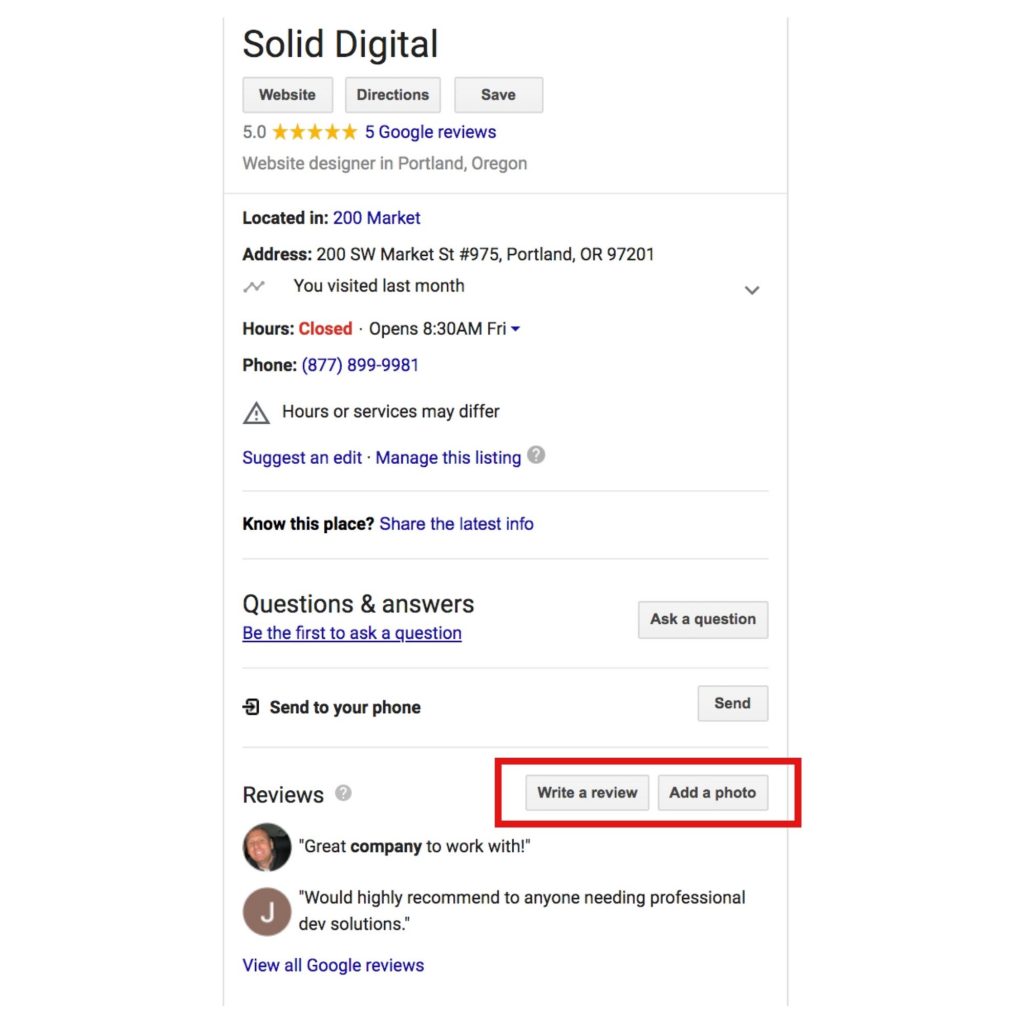Open View all Google reviews link
This screenshot has width=1024, height=1024.
pos(333,965)
